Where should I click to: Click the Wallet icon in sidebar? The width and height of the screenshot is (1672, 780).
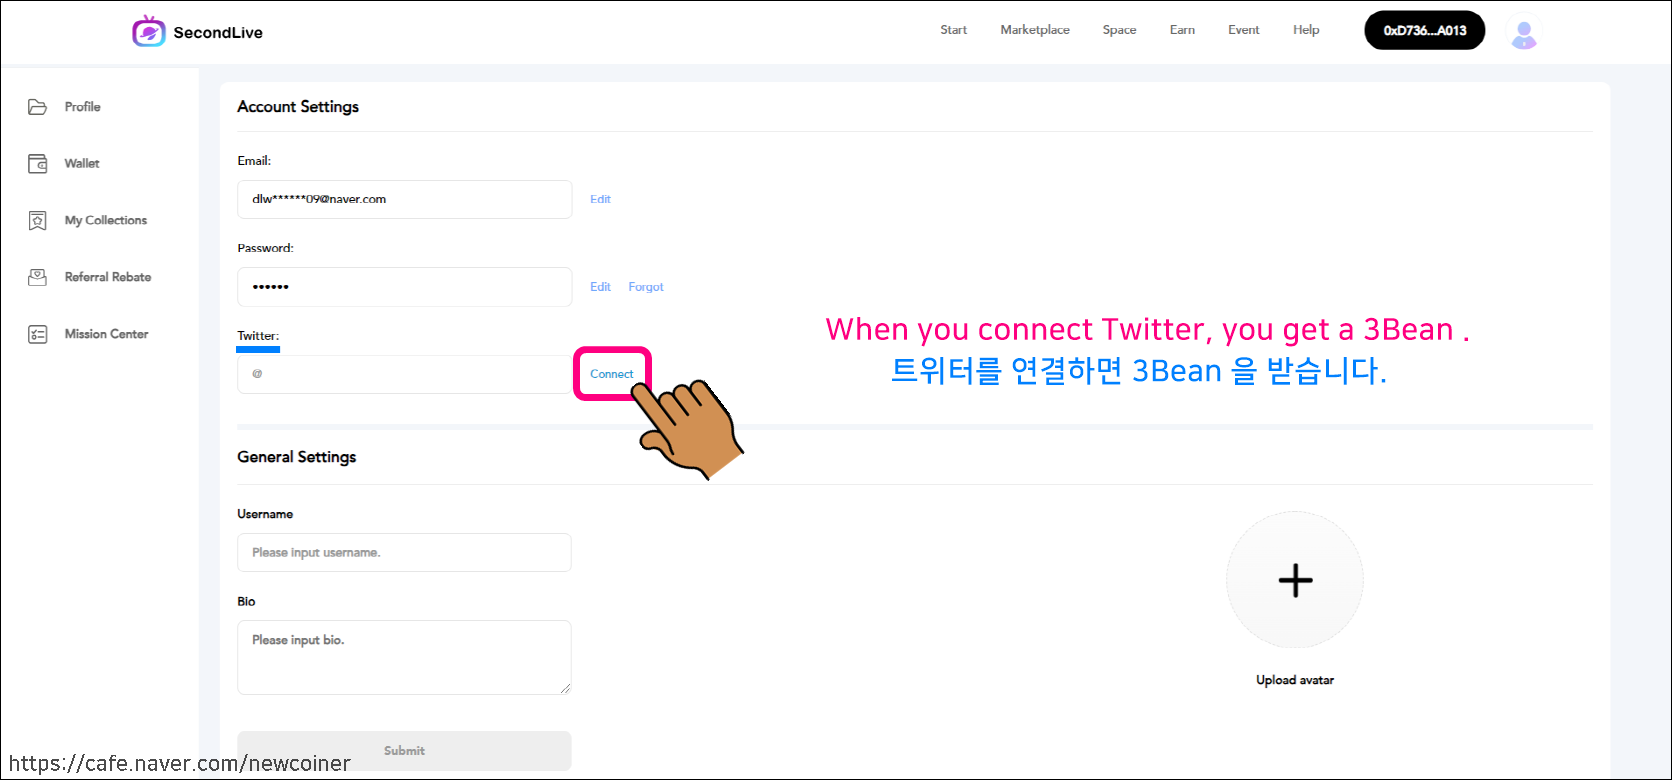tap(38, 164)
